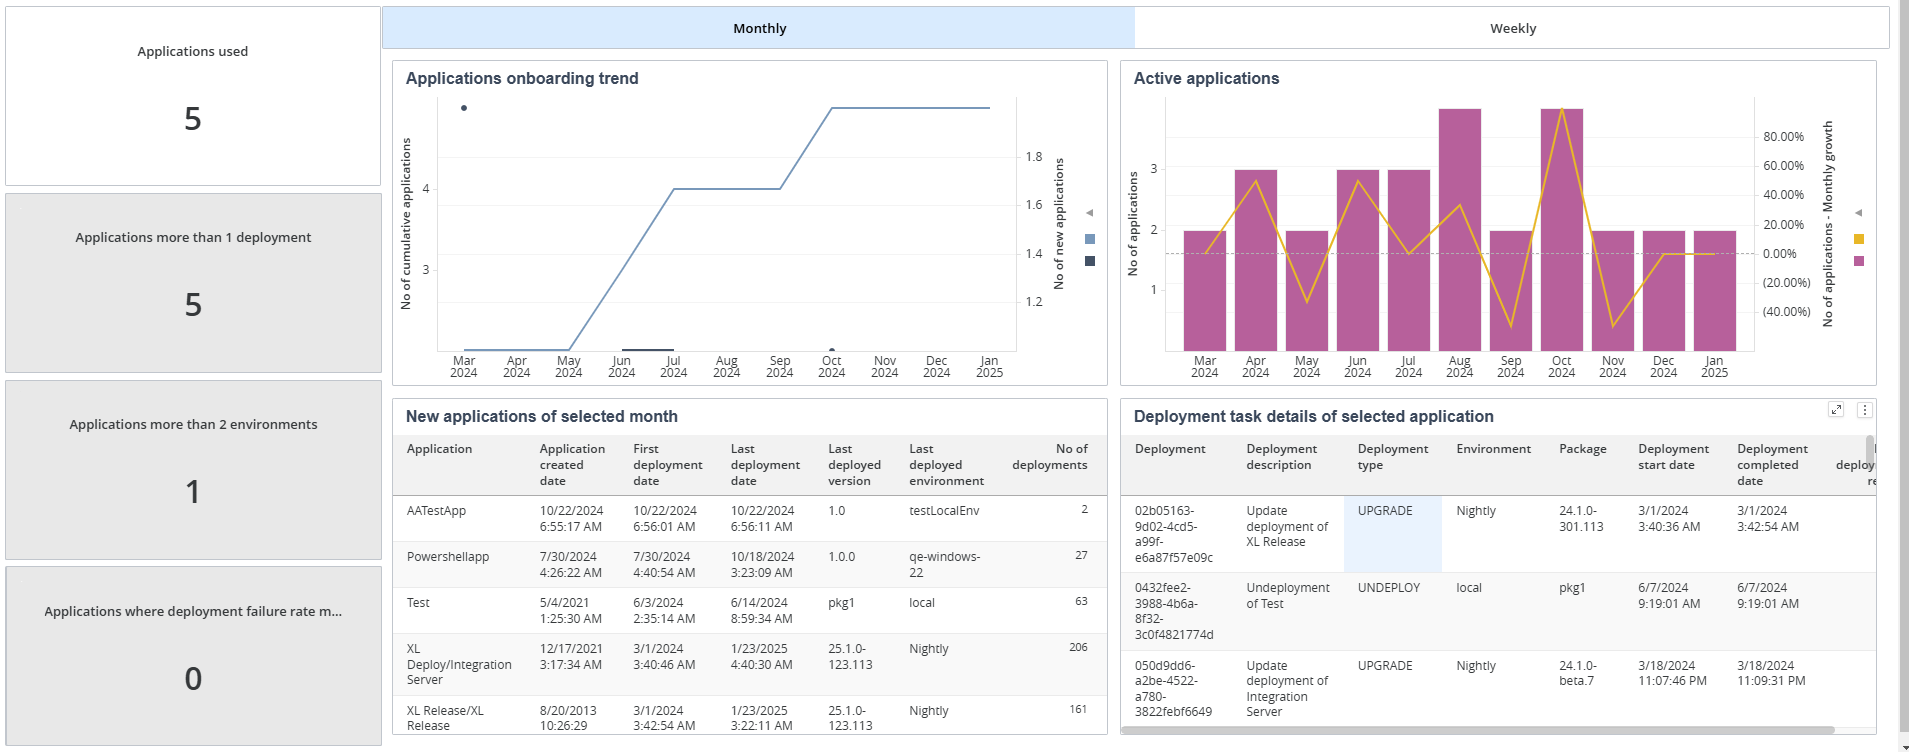Select the Monthly tab
Viewport: 1909px width, 752px height.
[759, 28]
